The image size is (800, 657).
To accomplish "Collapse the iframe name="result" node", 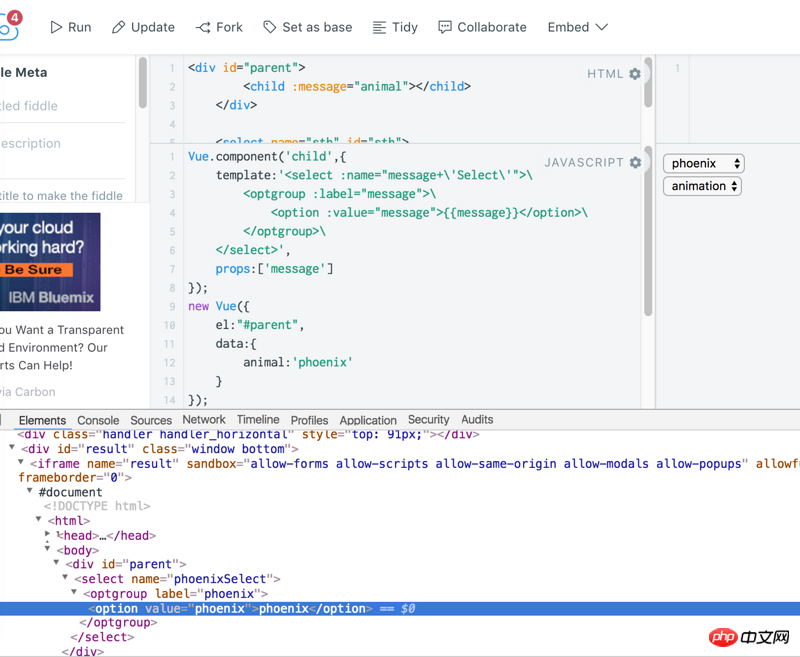I will pyautogui.click(x=21, y=462).
